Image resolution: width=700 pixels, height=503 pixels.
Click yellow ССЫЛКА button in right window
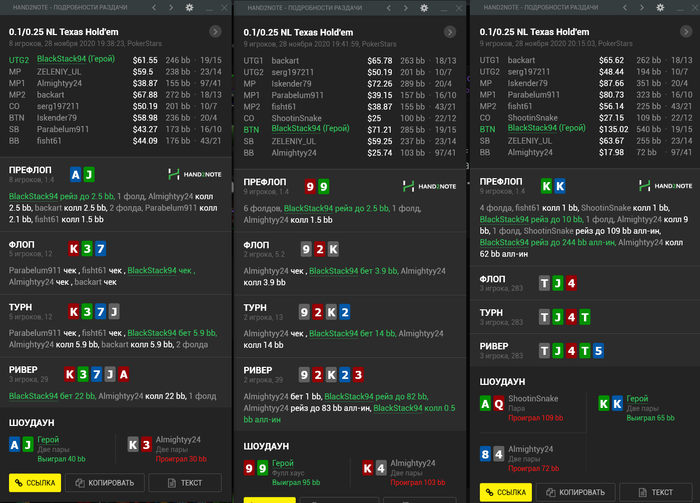pyautogui.click(x=506, y=492)
